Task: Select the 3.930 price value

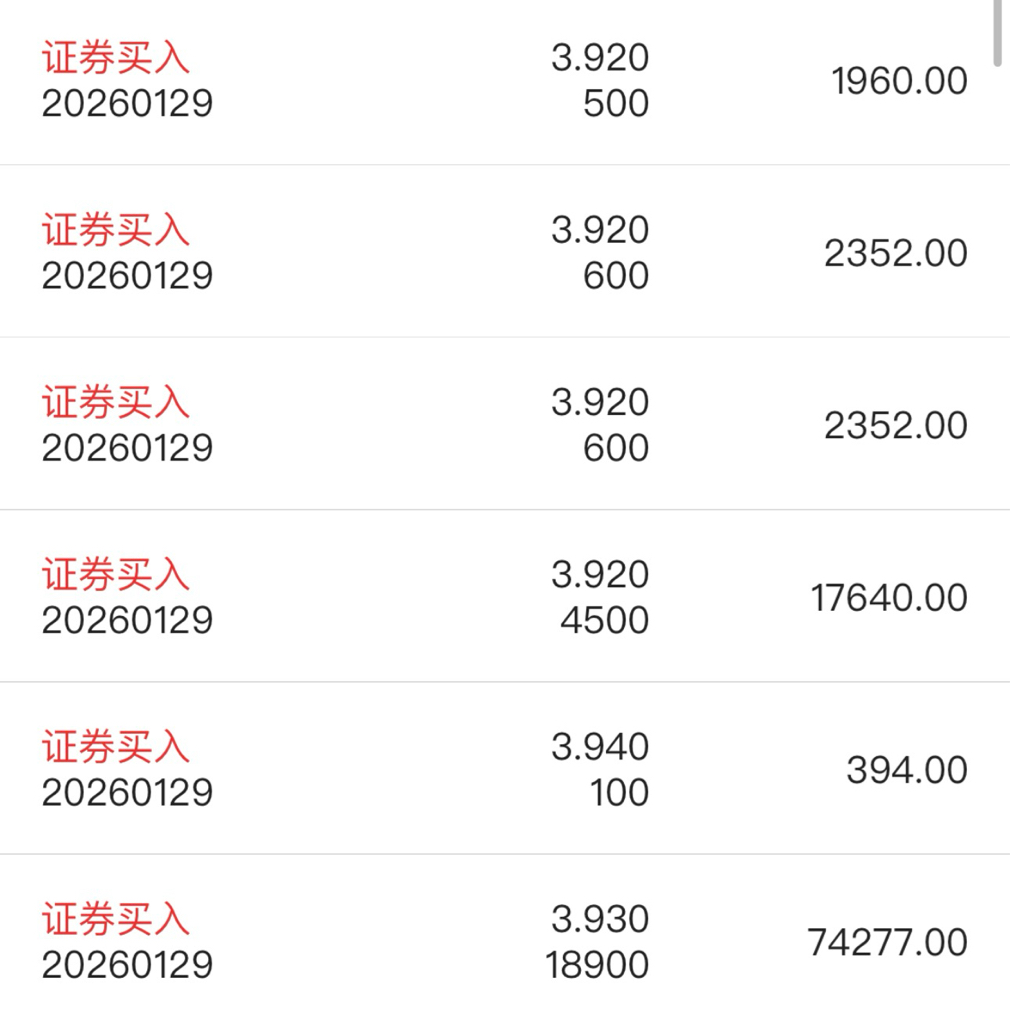Action: [600, 919]
